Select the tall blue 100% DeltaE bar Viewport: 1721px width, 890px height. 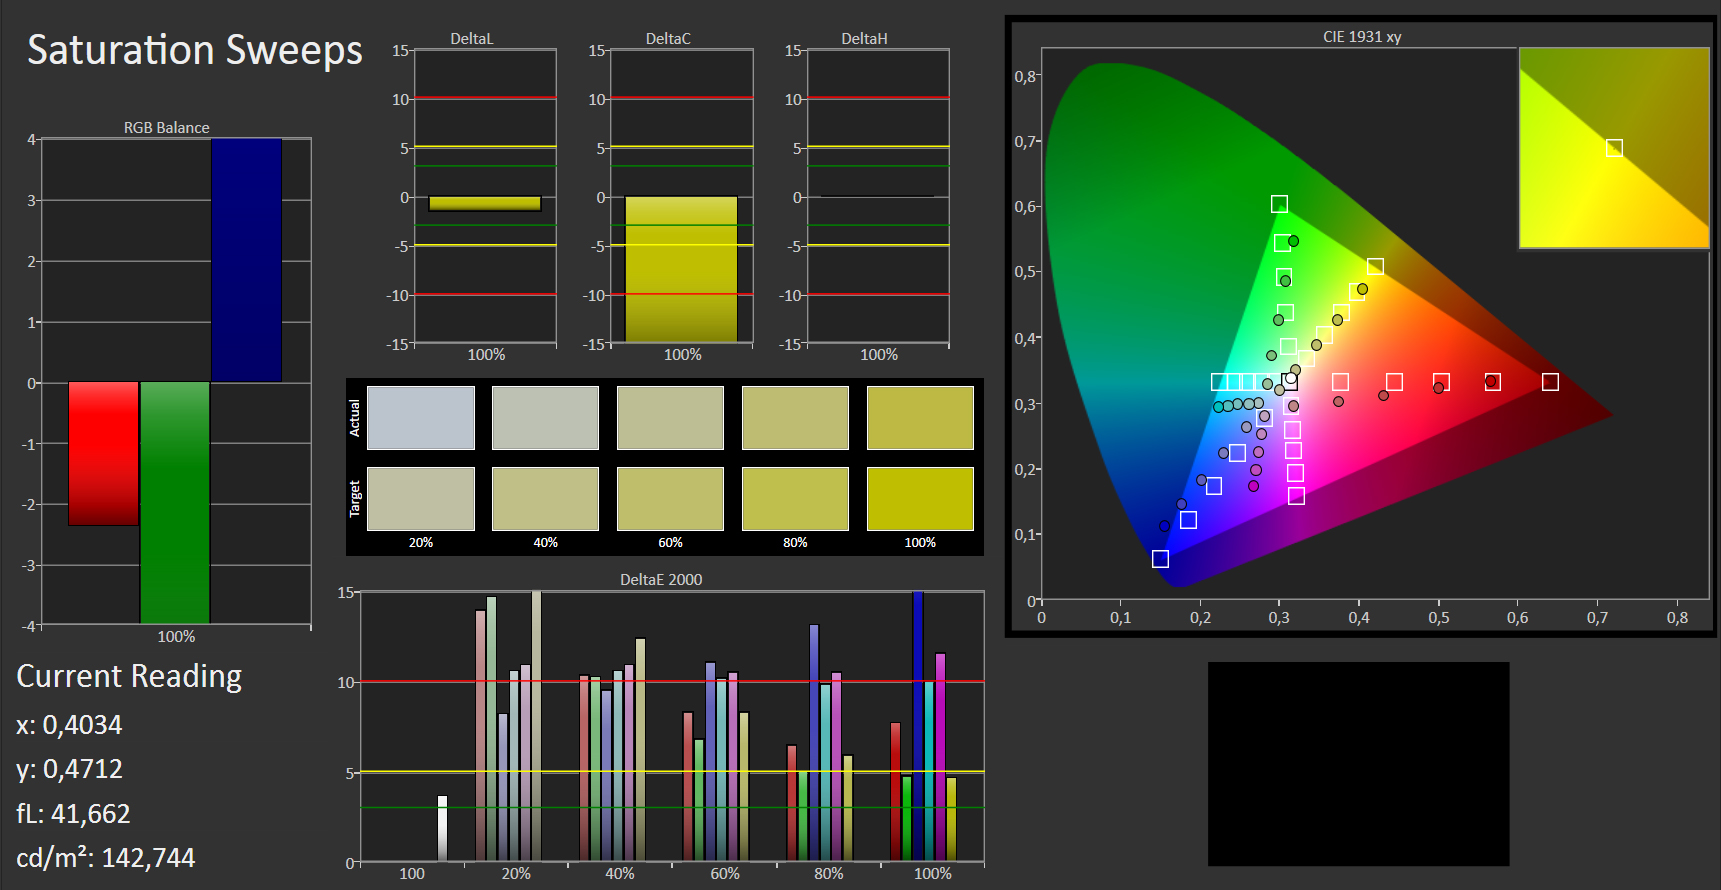(x=917, y=726)
